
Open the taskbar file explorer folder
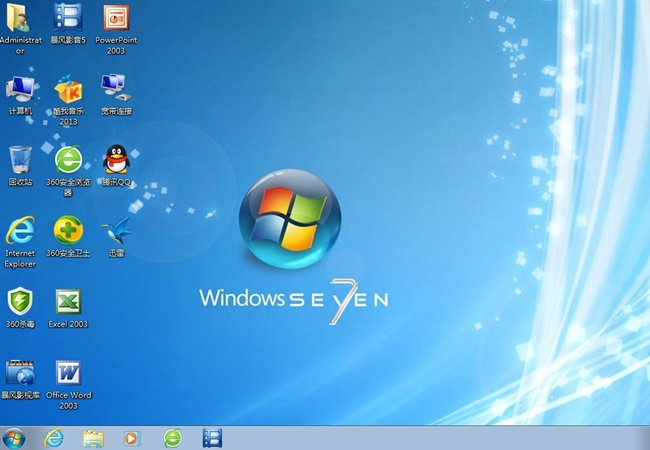pyautogui.click(x=94, y=439)
